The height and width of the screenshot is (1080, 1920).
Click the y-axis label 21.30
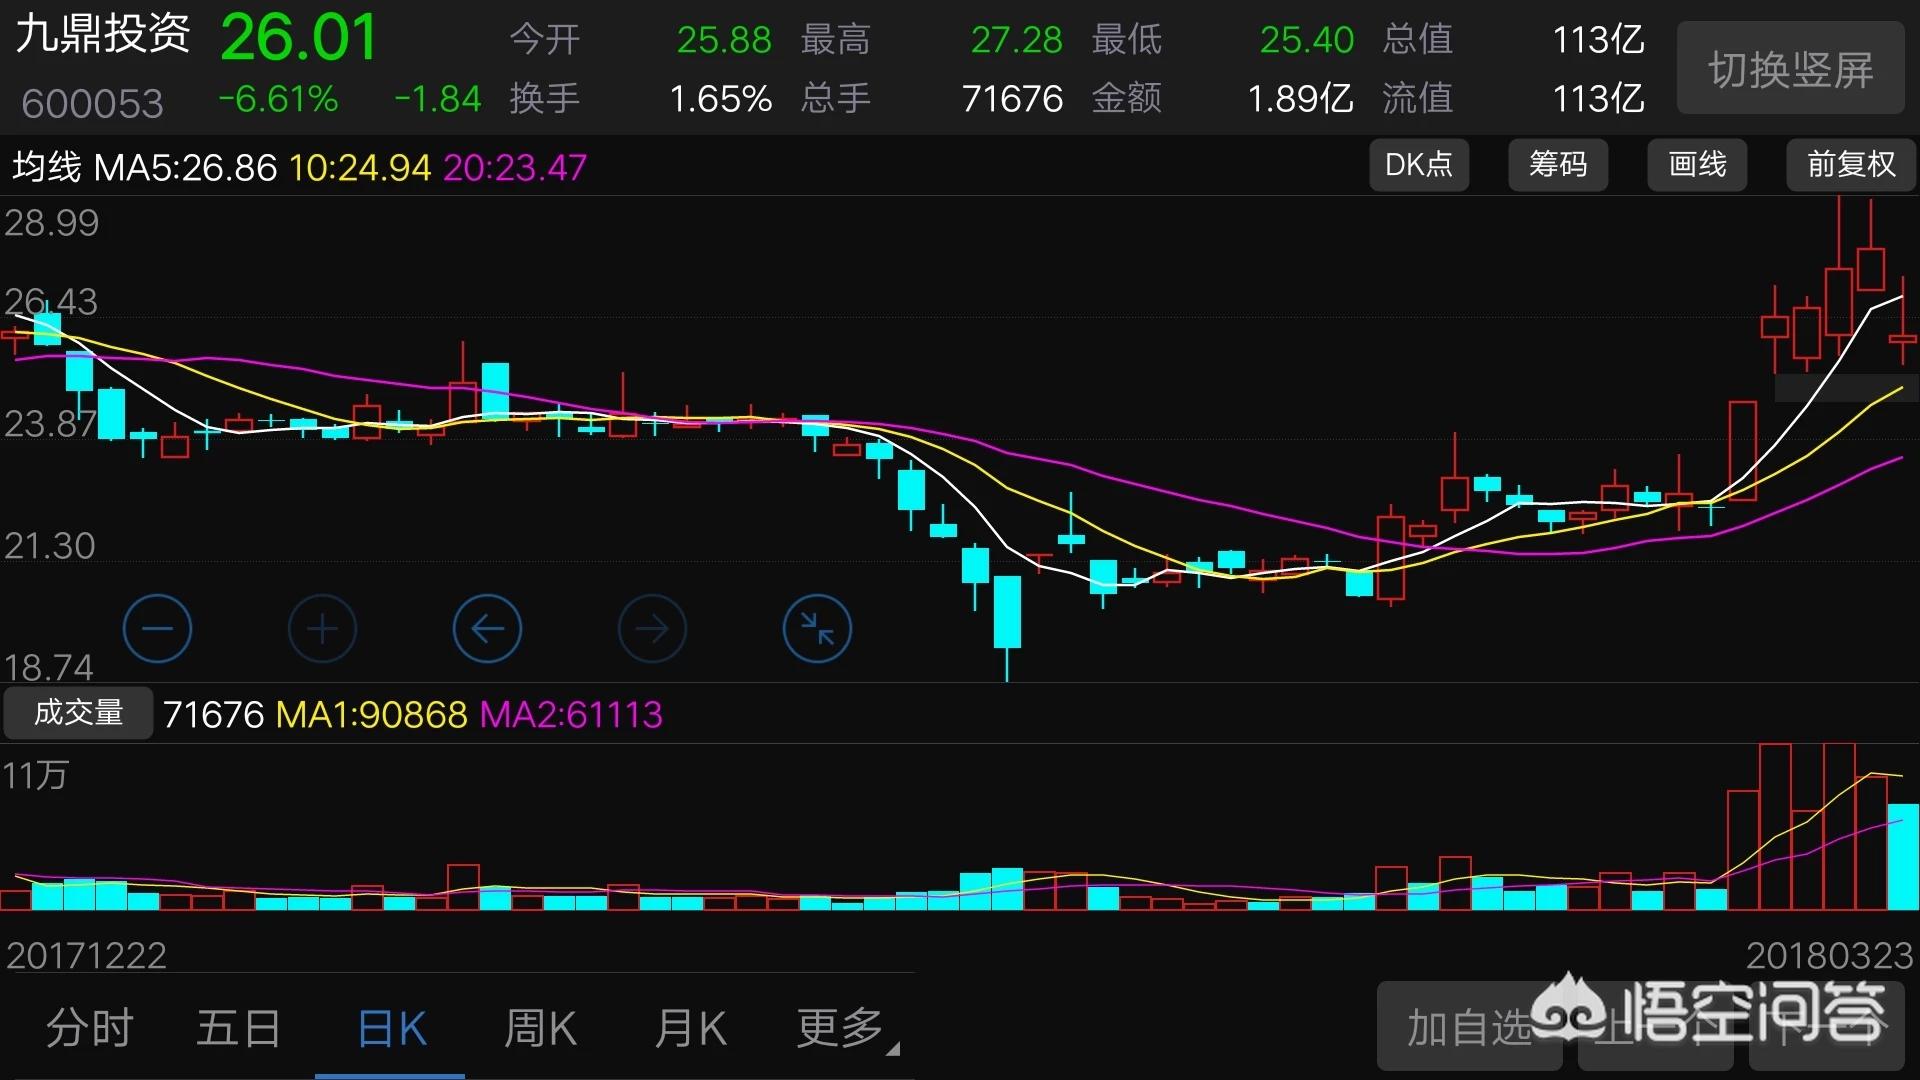49,546
